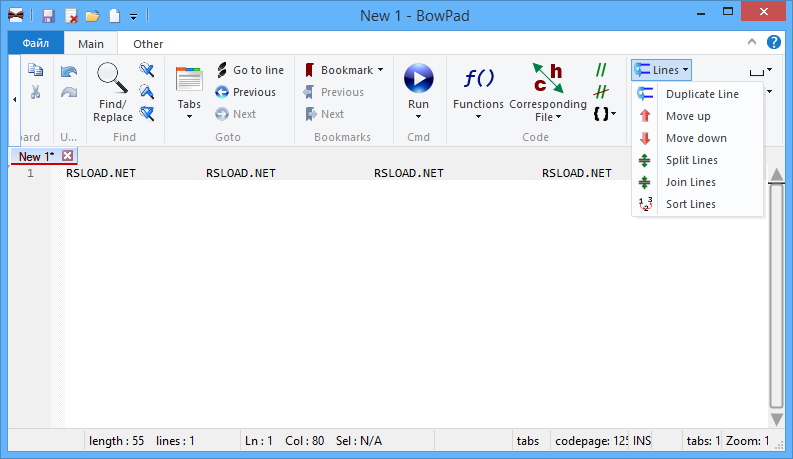The height and width of the screenshot is (459, 793).
Task: Choose Move down in the Lines menu
Action: pos(697,138)
